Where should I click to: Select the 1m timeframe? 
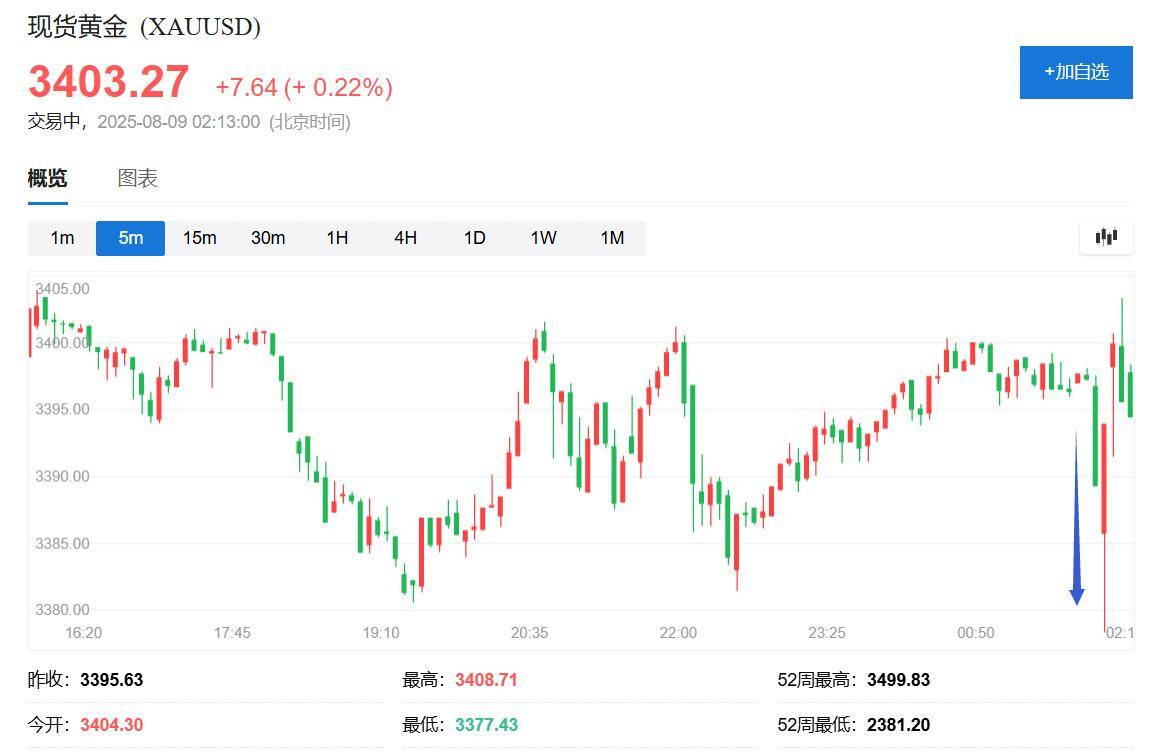62,238
